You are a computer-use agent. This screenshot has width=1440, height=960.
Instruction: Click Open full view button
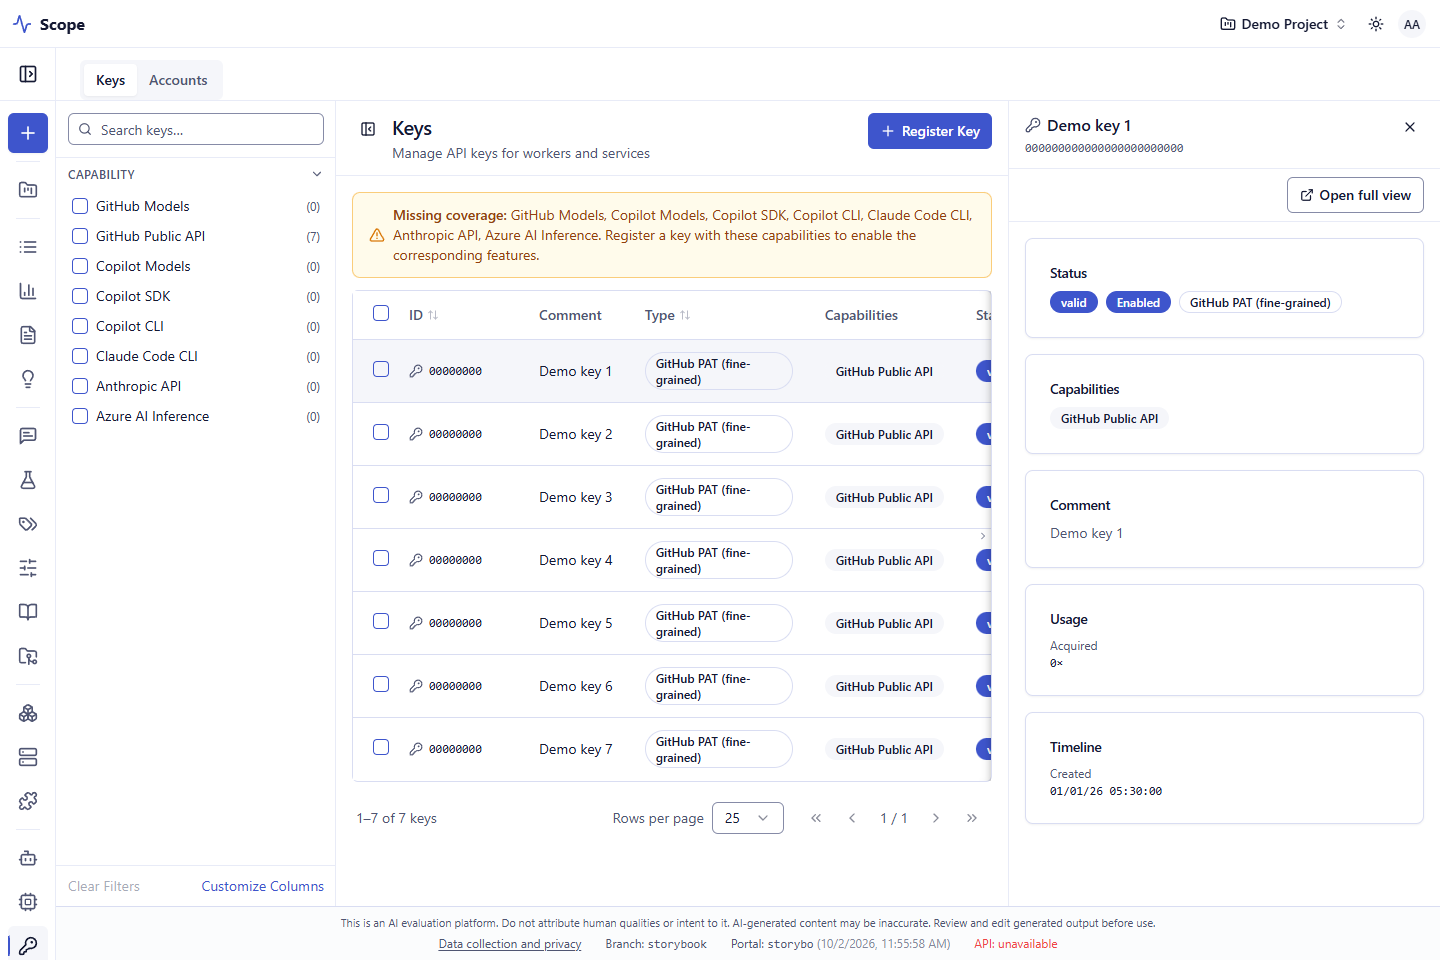[x=1355, y=195]
